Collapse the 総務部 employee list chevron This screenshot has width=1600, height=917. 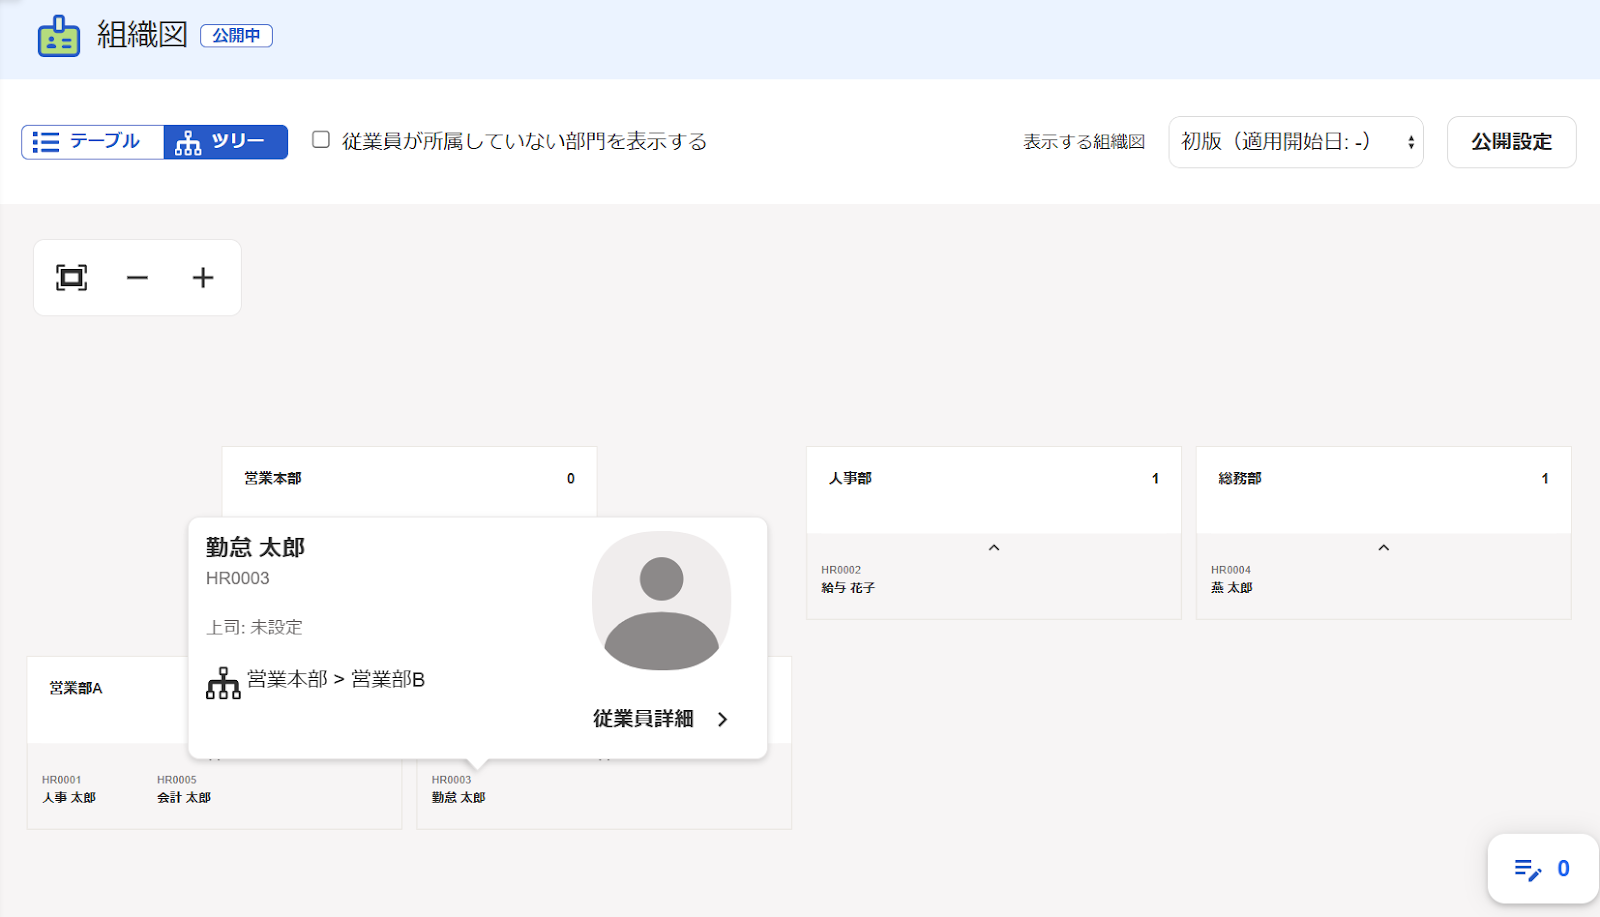[x=1384, y=548]
